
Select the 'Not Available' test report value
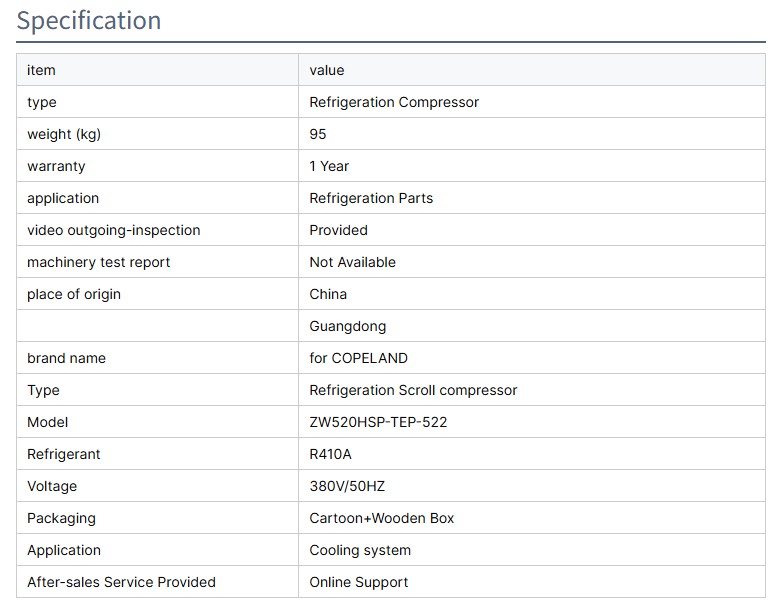352,262
